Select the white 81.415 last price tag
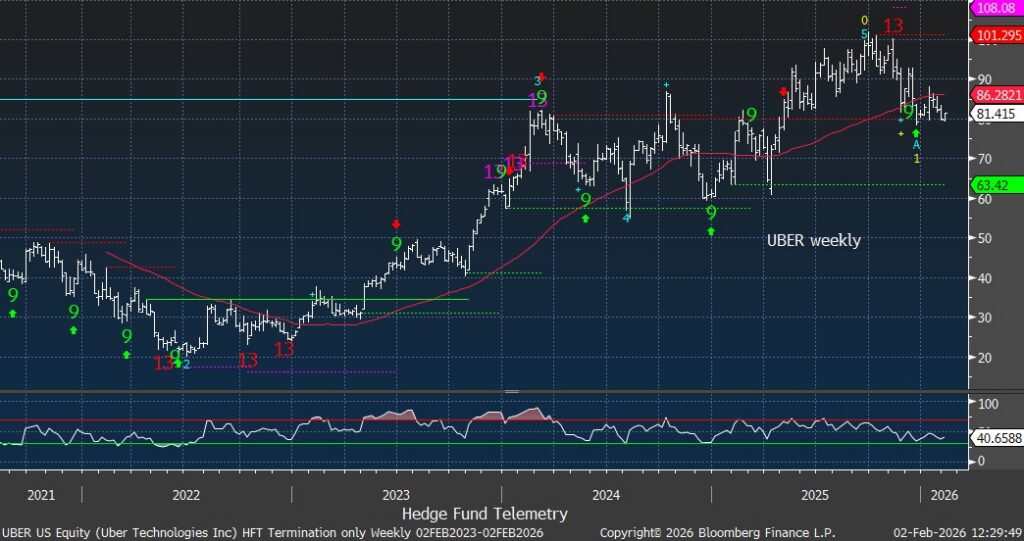 click(x=991, y=114)
